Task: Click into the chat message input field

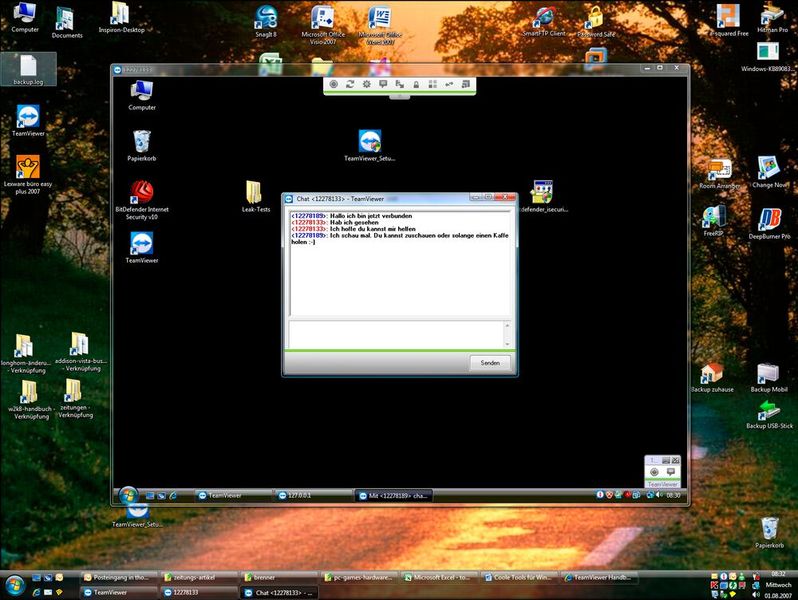Action: [x=396, y=334]
